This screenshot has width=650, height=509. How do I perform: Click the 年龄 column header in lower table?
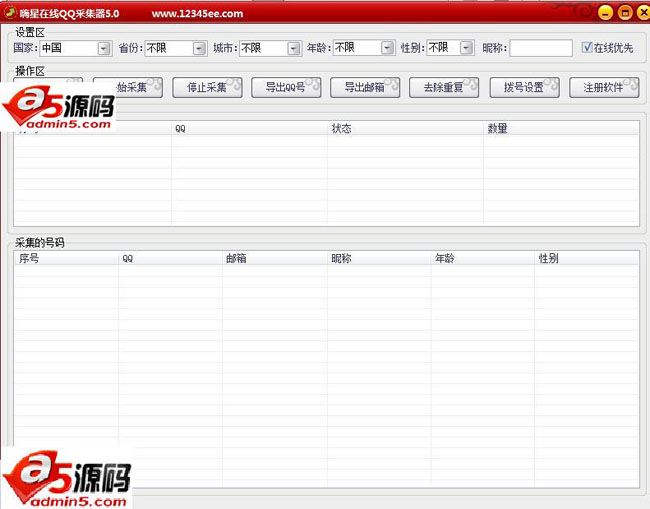[x=483, y=258]
